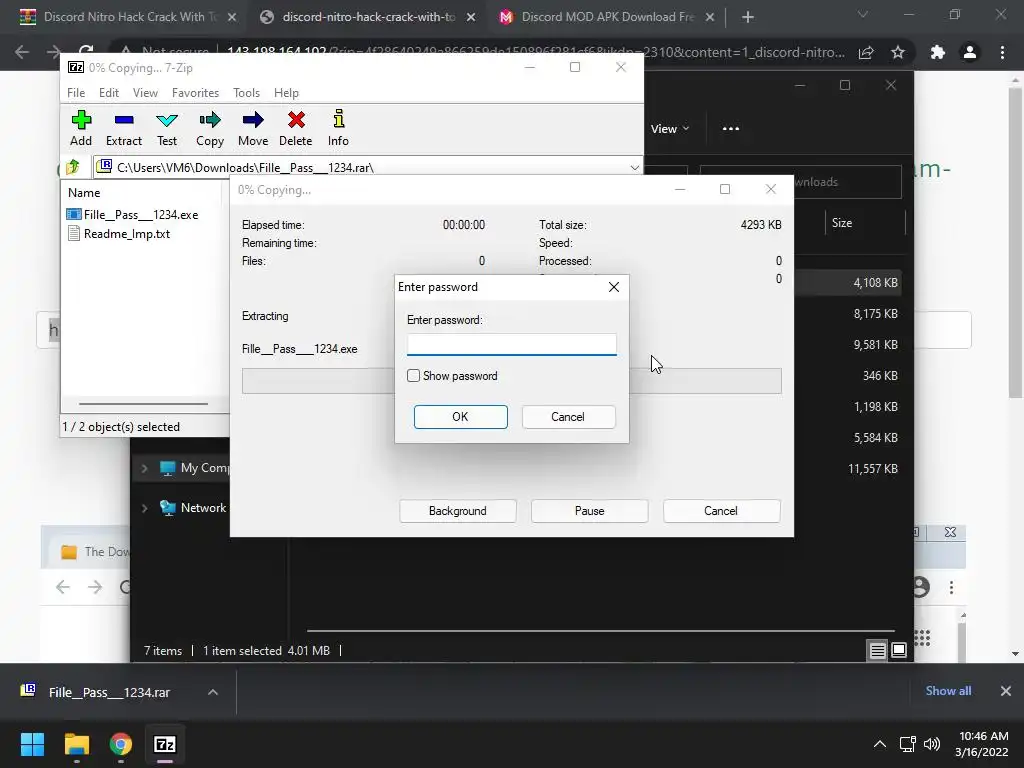1024x768 pixels.
Task: Expand the Explorer View dropdown
Action: coord(670,129)
